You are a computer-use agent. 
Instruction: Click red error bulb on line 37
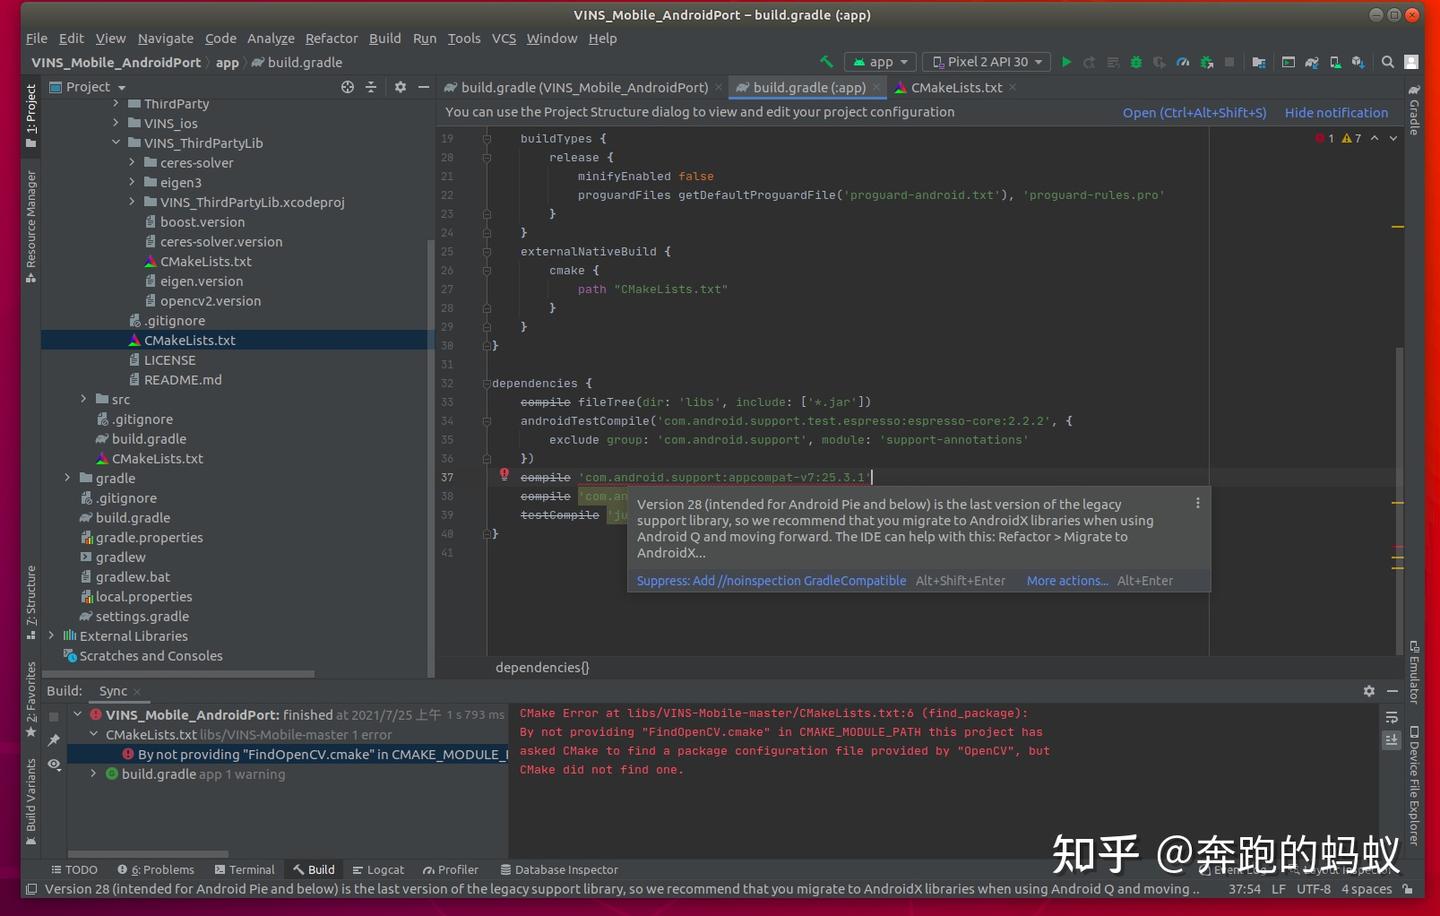504,475
